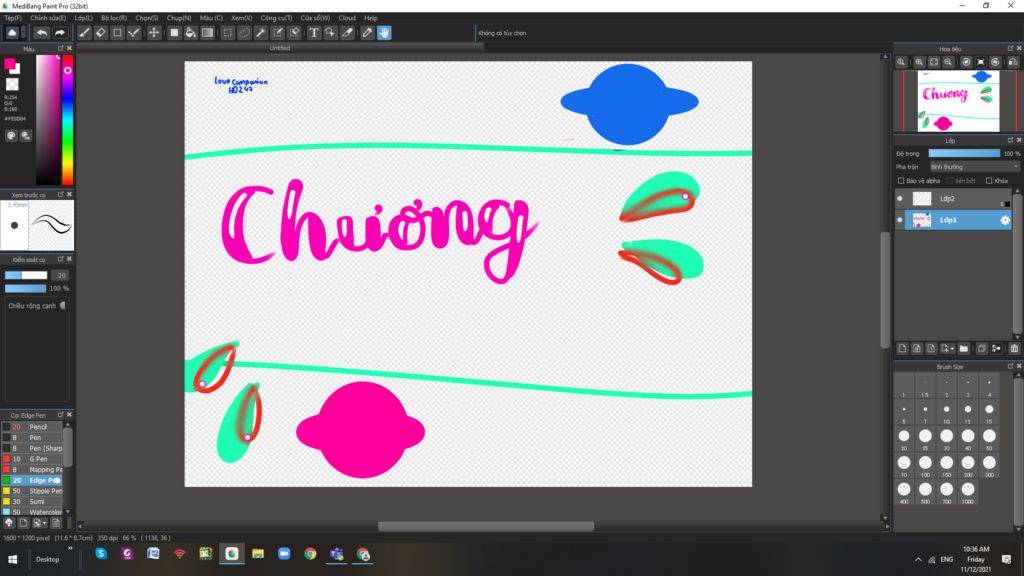Screen dimensions: 1024x576
Task: Zoom in on the navigator
Action: tap(919, 62)
